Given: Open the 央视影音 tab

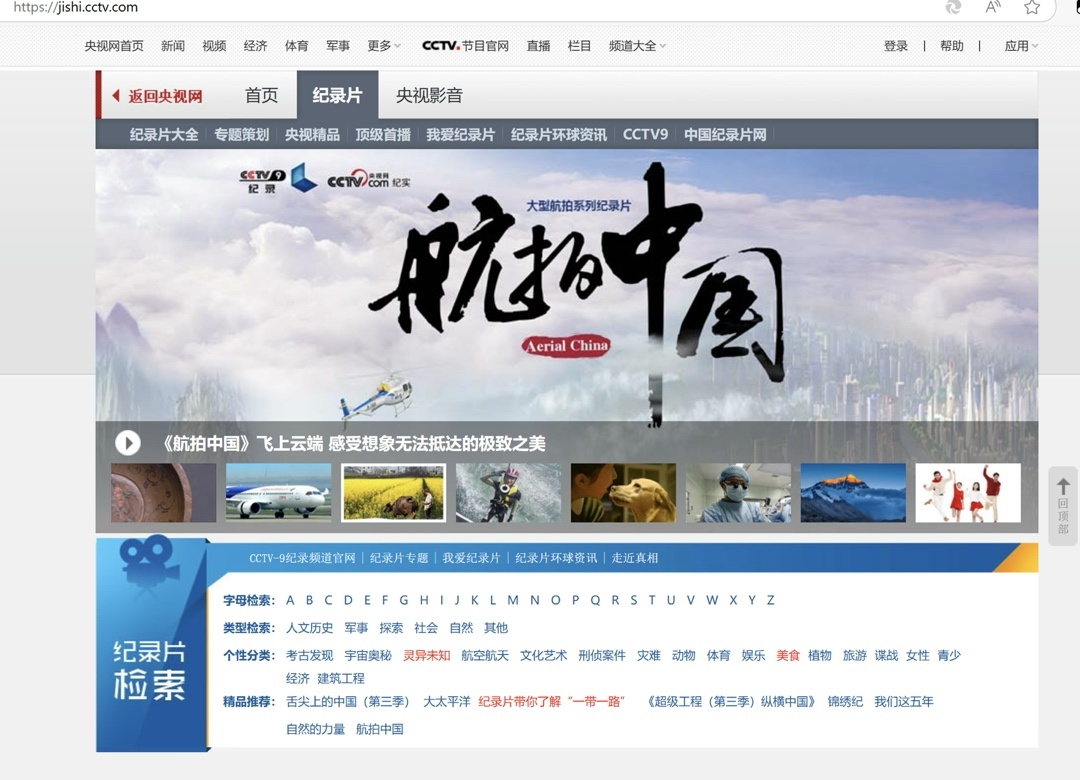Looking at the screenshot, I should click(x=429, y=95).
